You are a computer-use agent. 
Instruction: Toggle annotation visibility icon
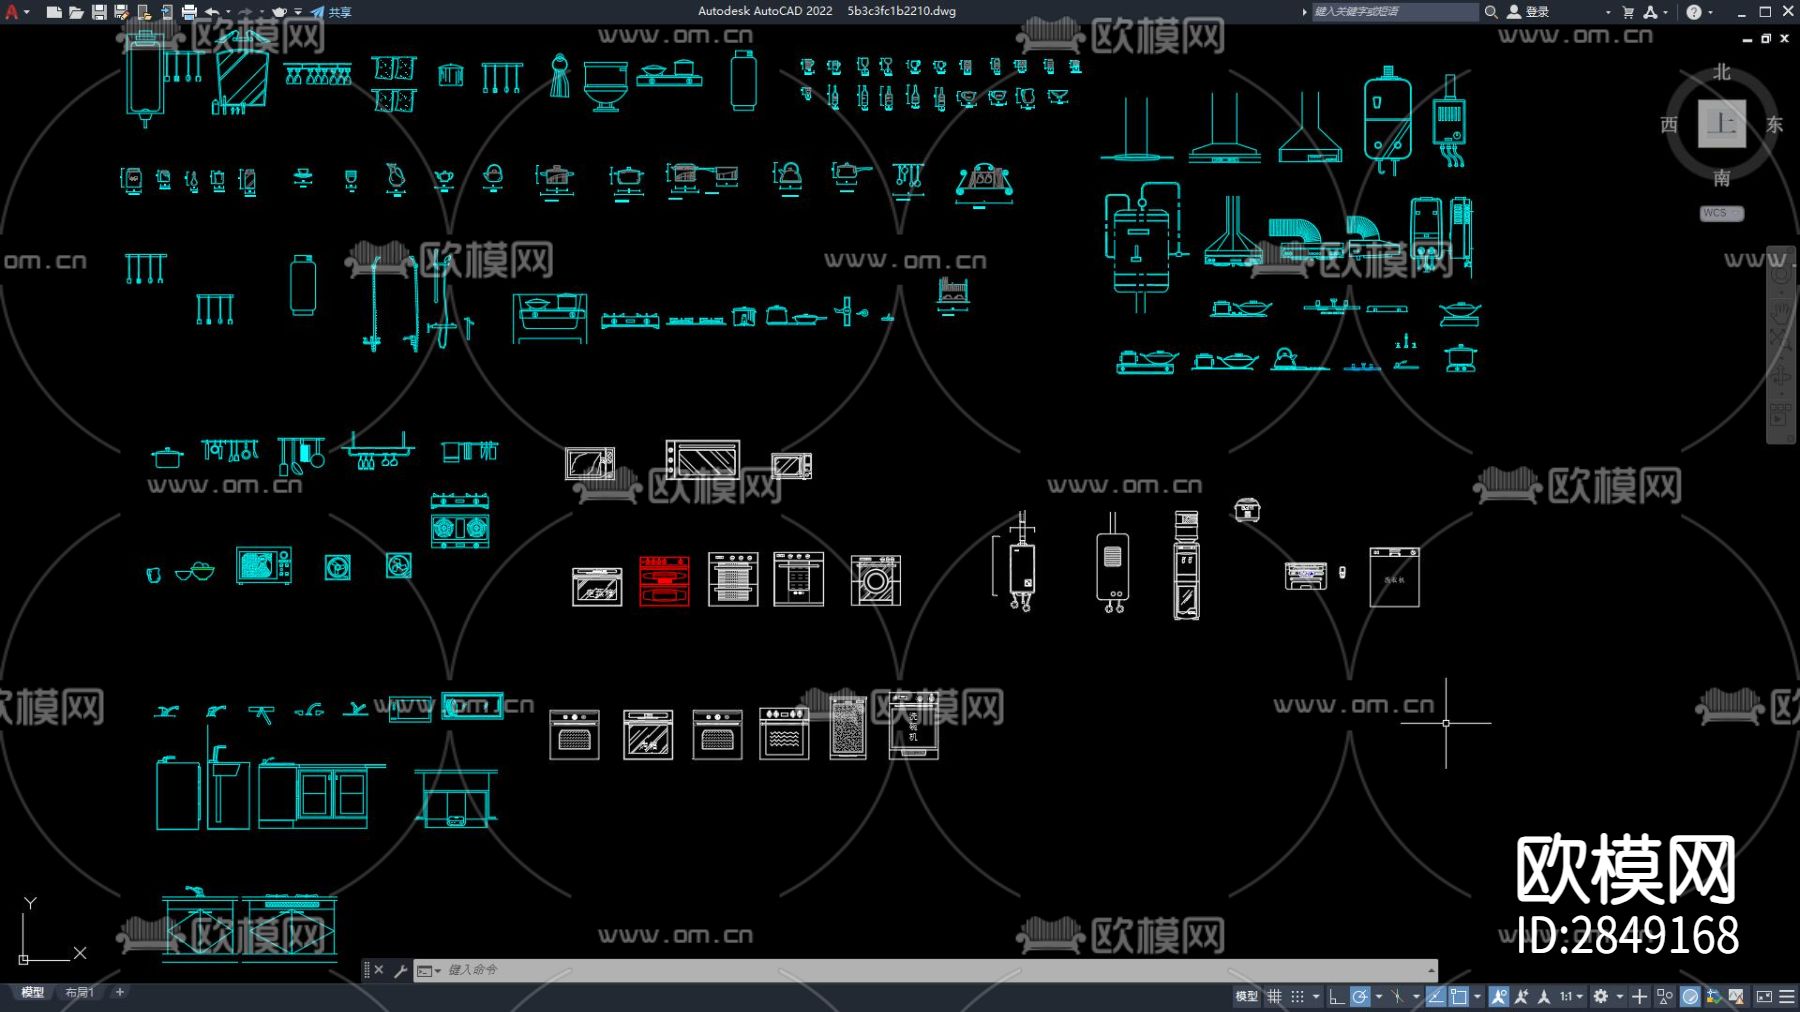coord(1499,997)
